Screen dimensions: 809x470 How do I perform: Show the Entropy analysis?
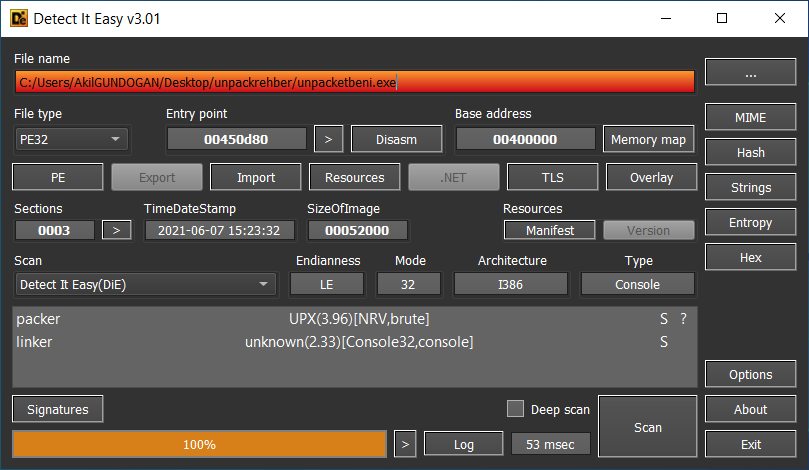click(750, 222)
